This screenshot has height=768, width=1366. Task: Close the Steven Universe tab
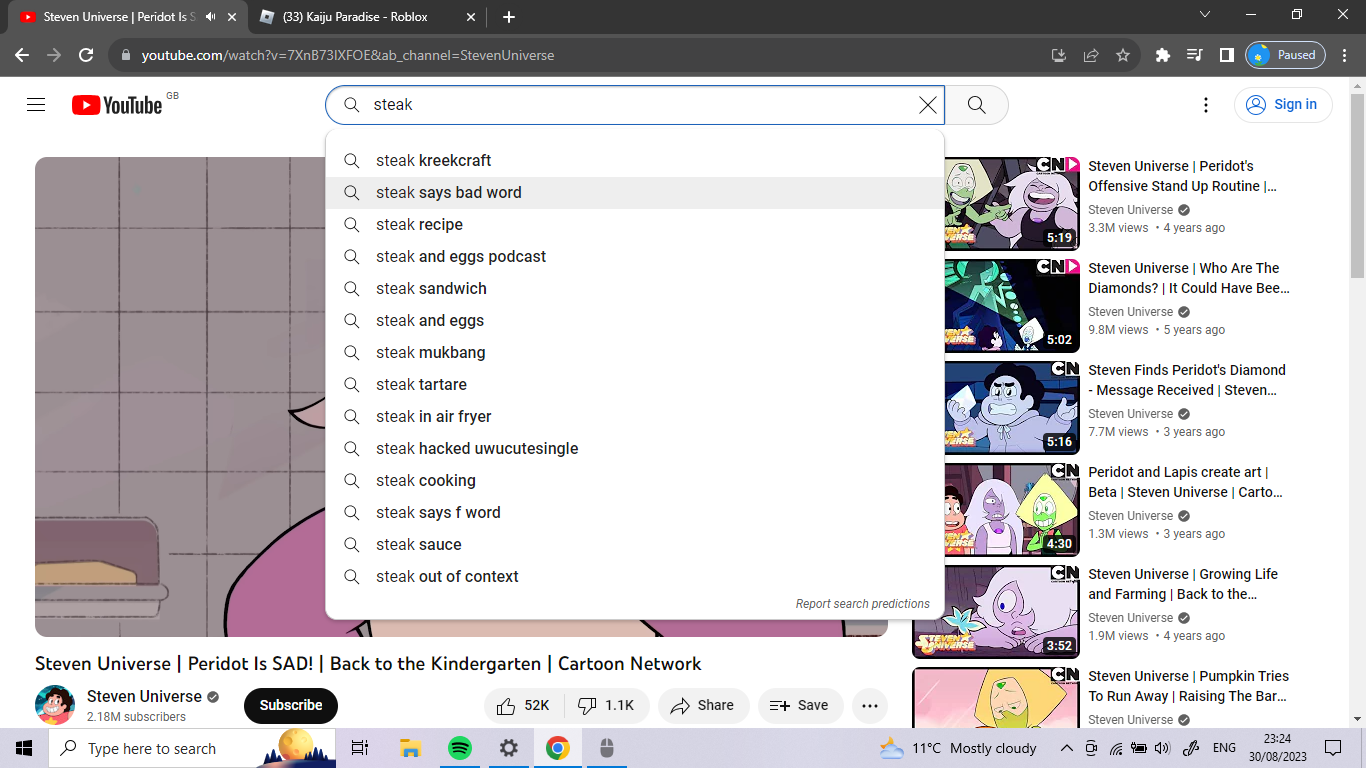click(233, 17)
